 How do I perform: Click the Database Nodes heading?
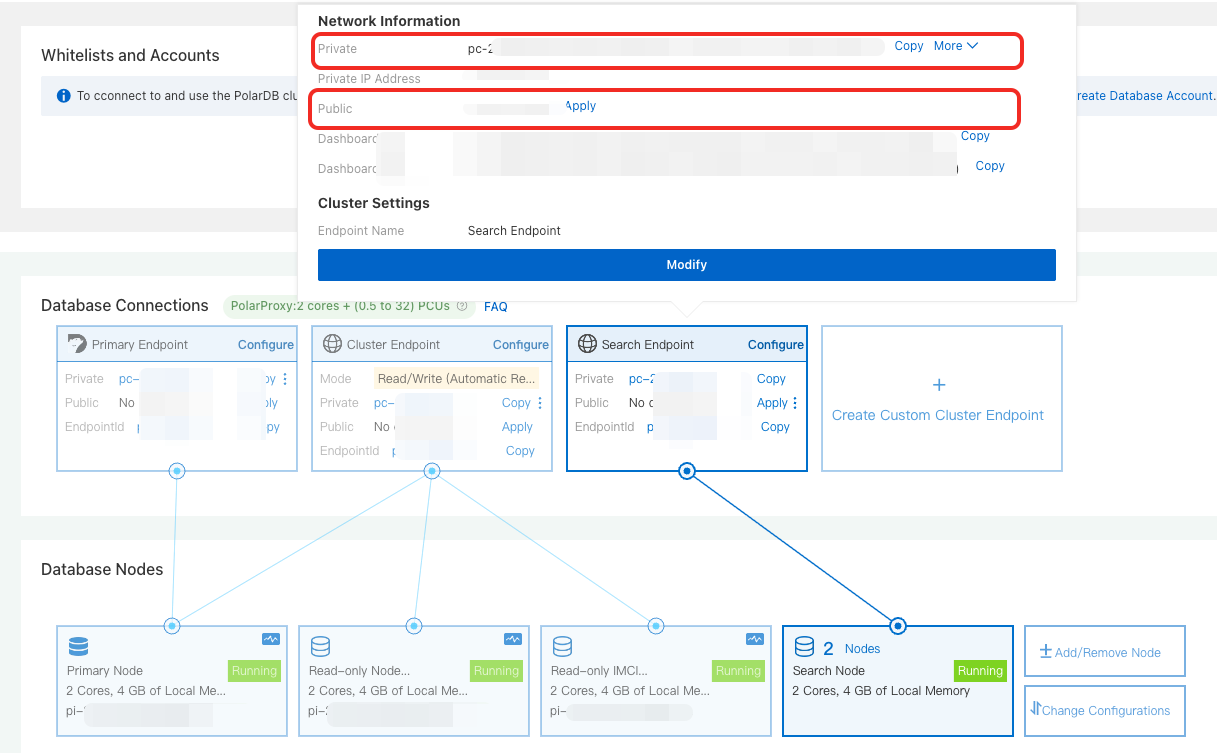(102, 569)
